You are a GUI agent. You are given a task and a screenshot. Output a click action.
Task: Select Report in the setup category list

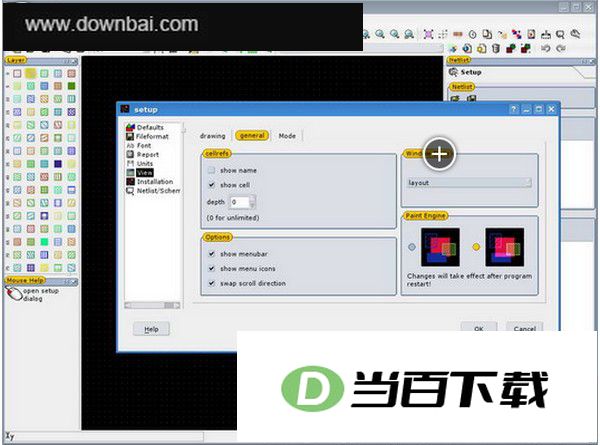click(143, 154)
